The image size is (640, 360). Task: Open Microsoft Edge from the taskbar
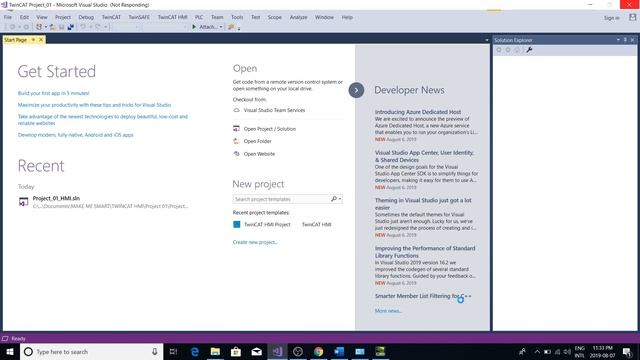[x=195, y=351]
